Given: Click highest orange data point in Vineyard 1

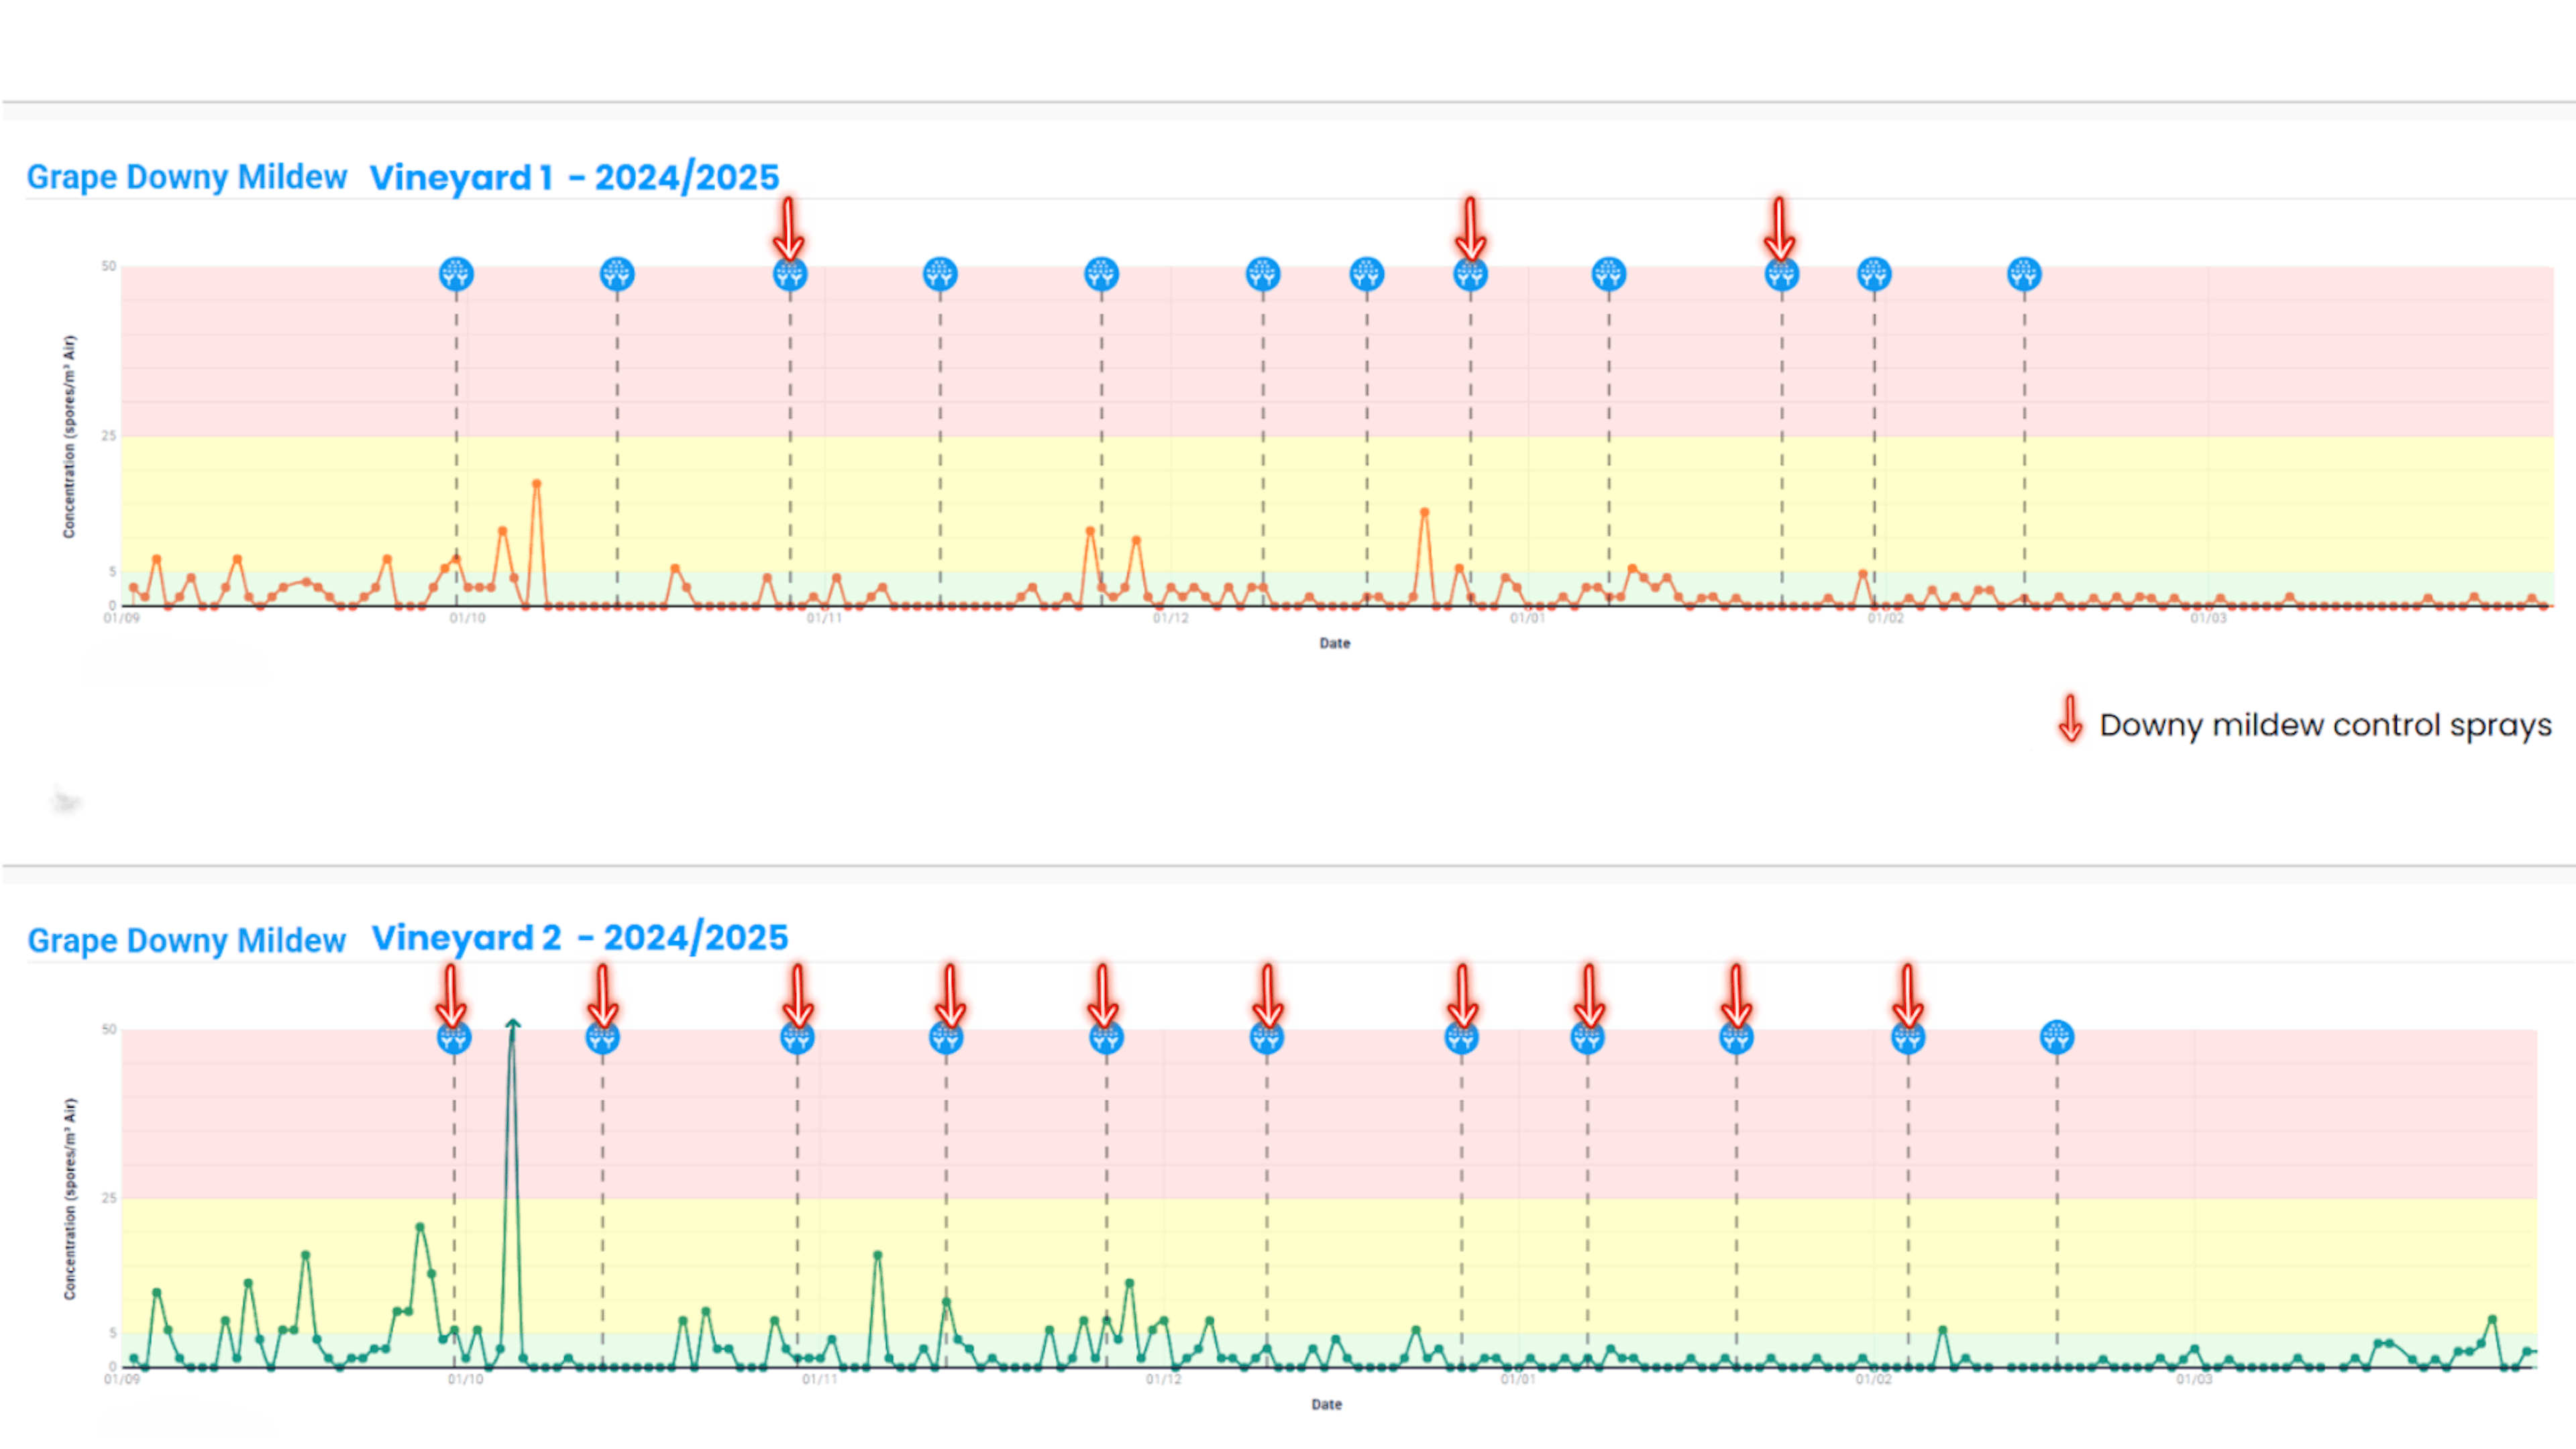Looking at the screenshot, I should (537, 484).
